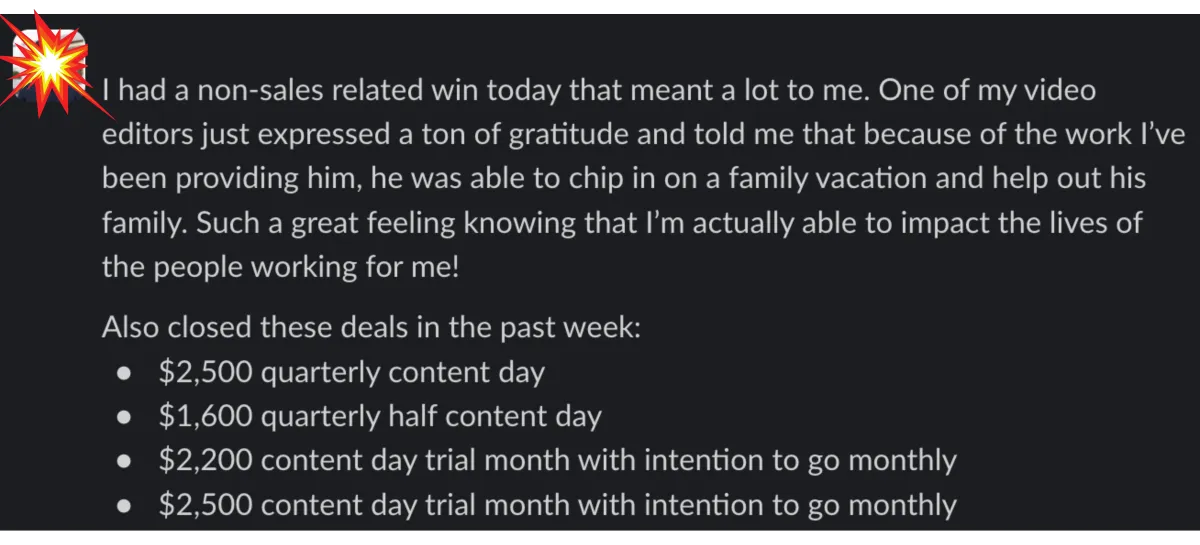The height and width of the screenshot is (545, 1200).
Task: Click the "$1,600 quarterly half content day" item
Action: click(380, 417)
